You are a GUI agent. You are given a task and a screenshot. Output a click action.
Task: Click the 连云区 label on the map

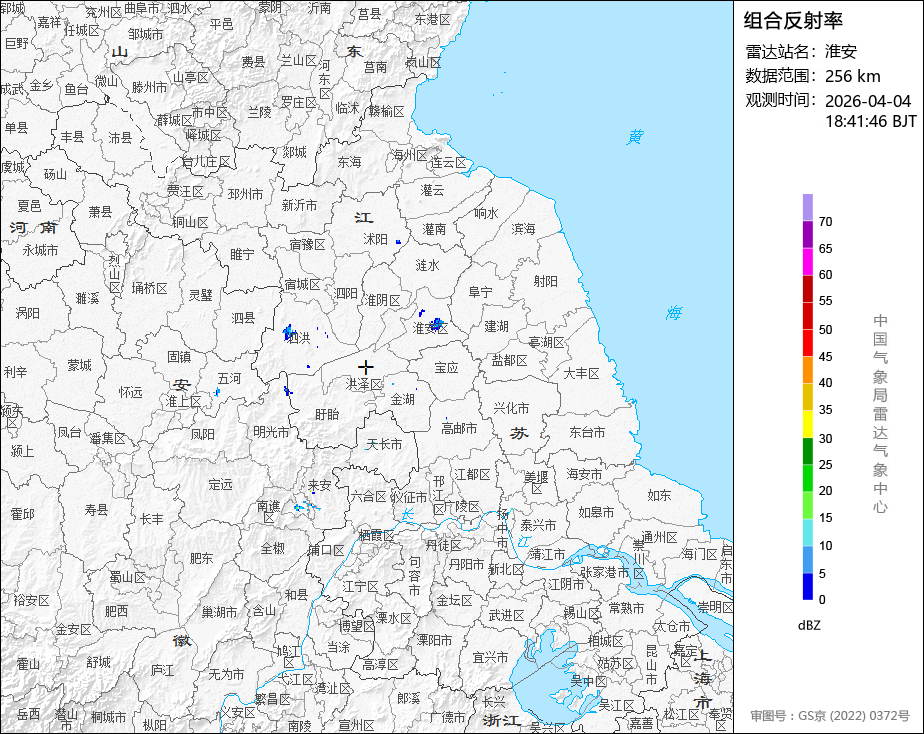448,162
